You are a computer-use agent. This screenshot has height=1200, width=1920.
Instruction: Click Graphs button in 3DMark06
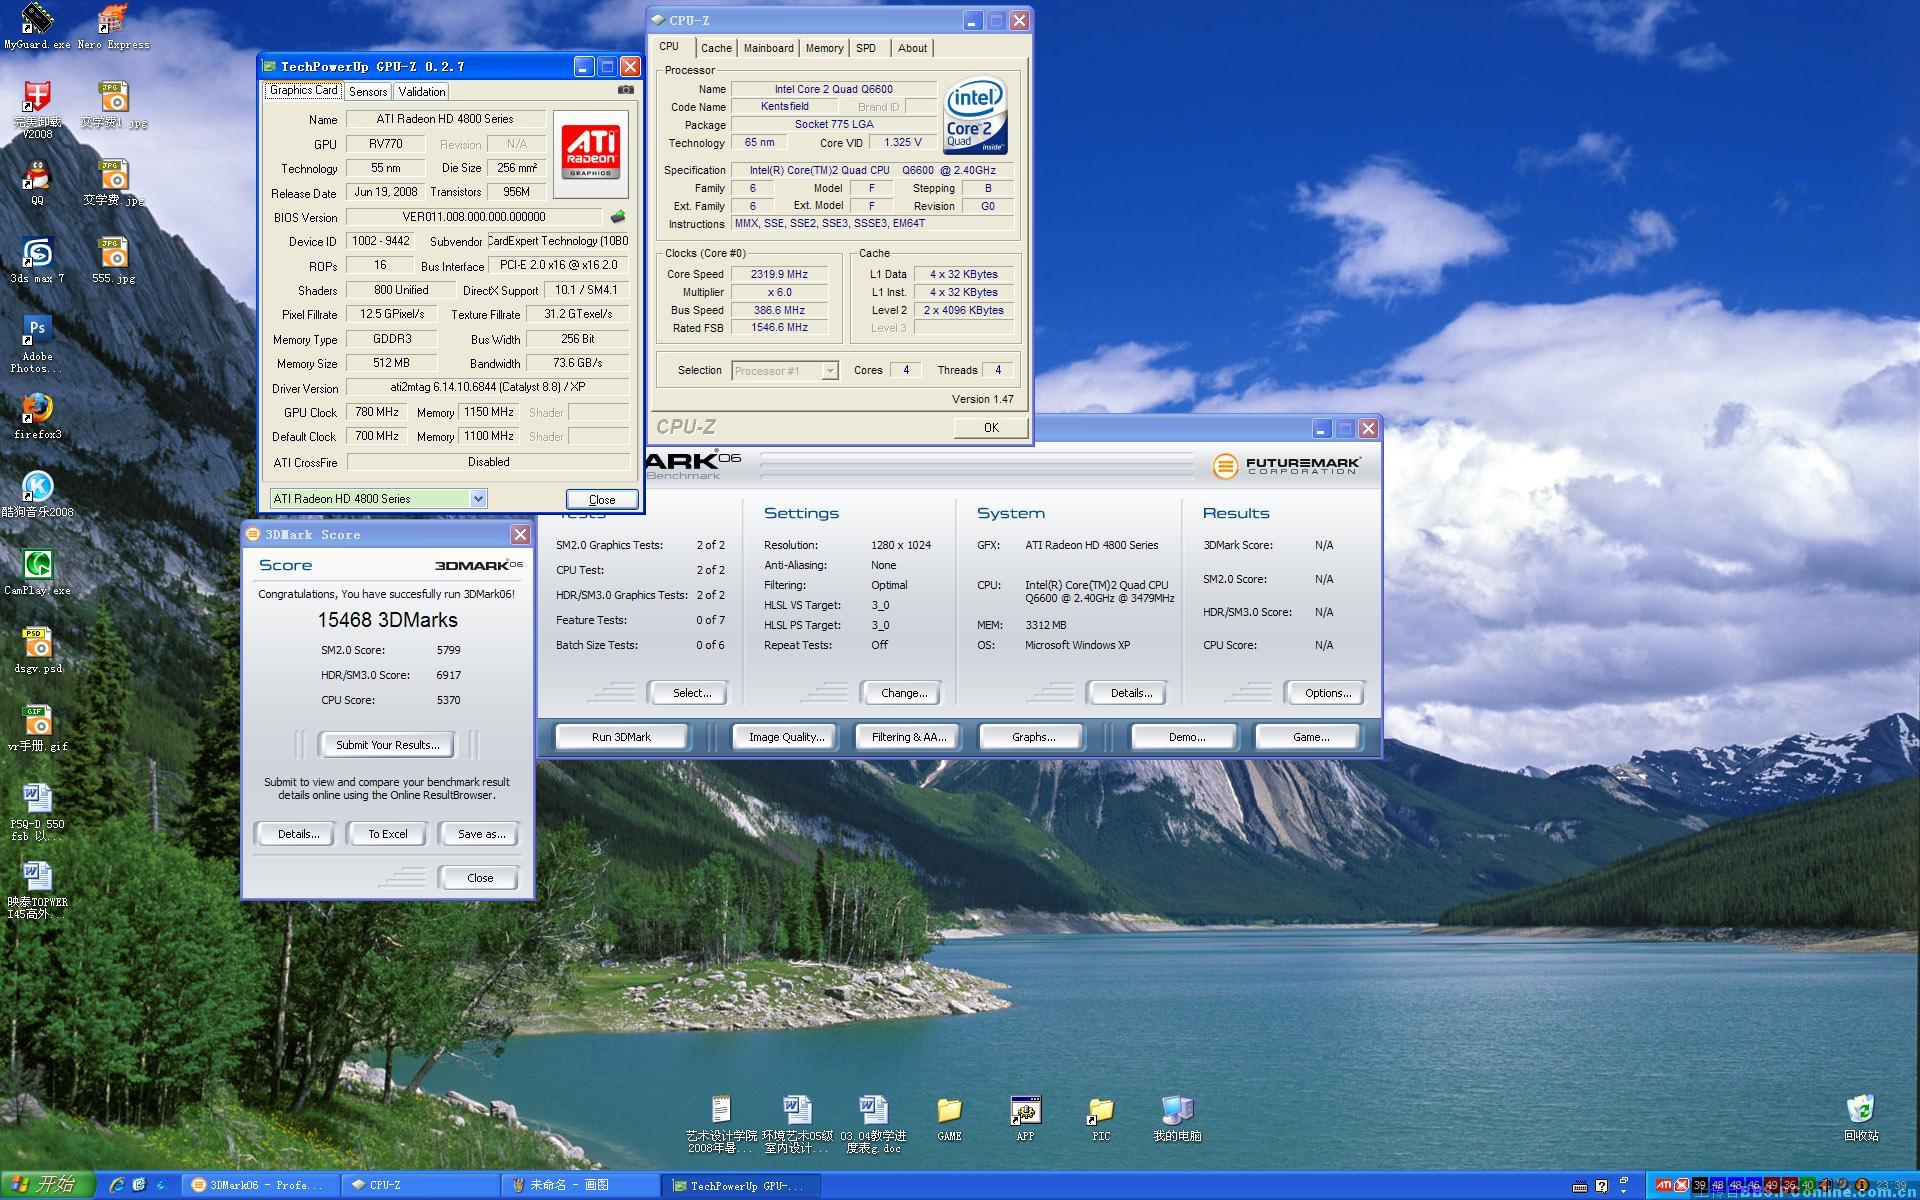click(1033, 737)
